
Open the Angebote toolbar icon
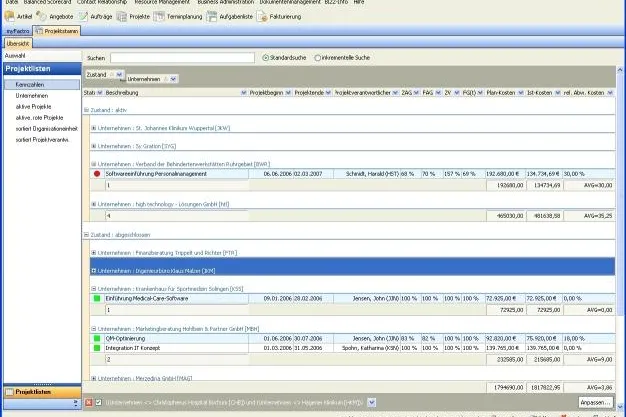pos(41,16)
